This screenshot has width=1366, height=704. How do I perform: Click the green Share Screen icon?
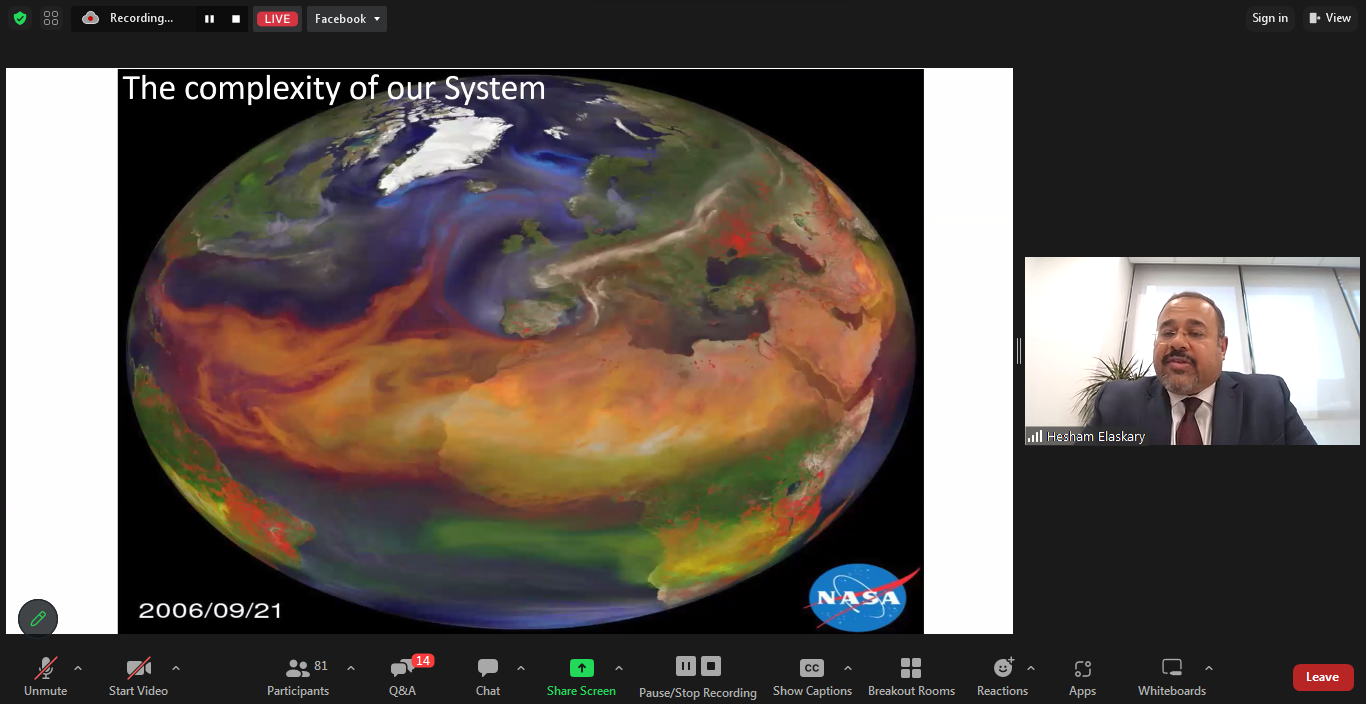tap(581, 668)
